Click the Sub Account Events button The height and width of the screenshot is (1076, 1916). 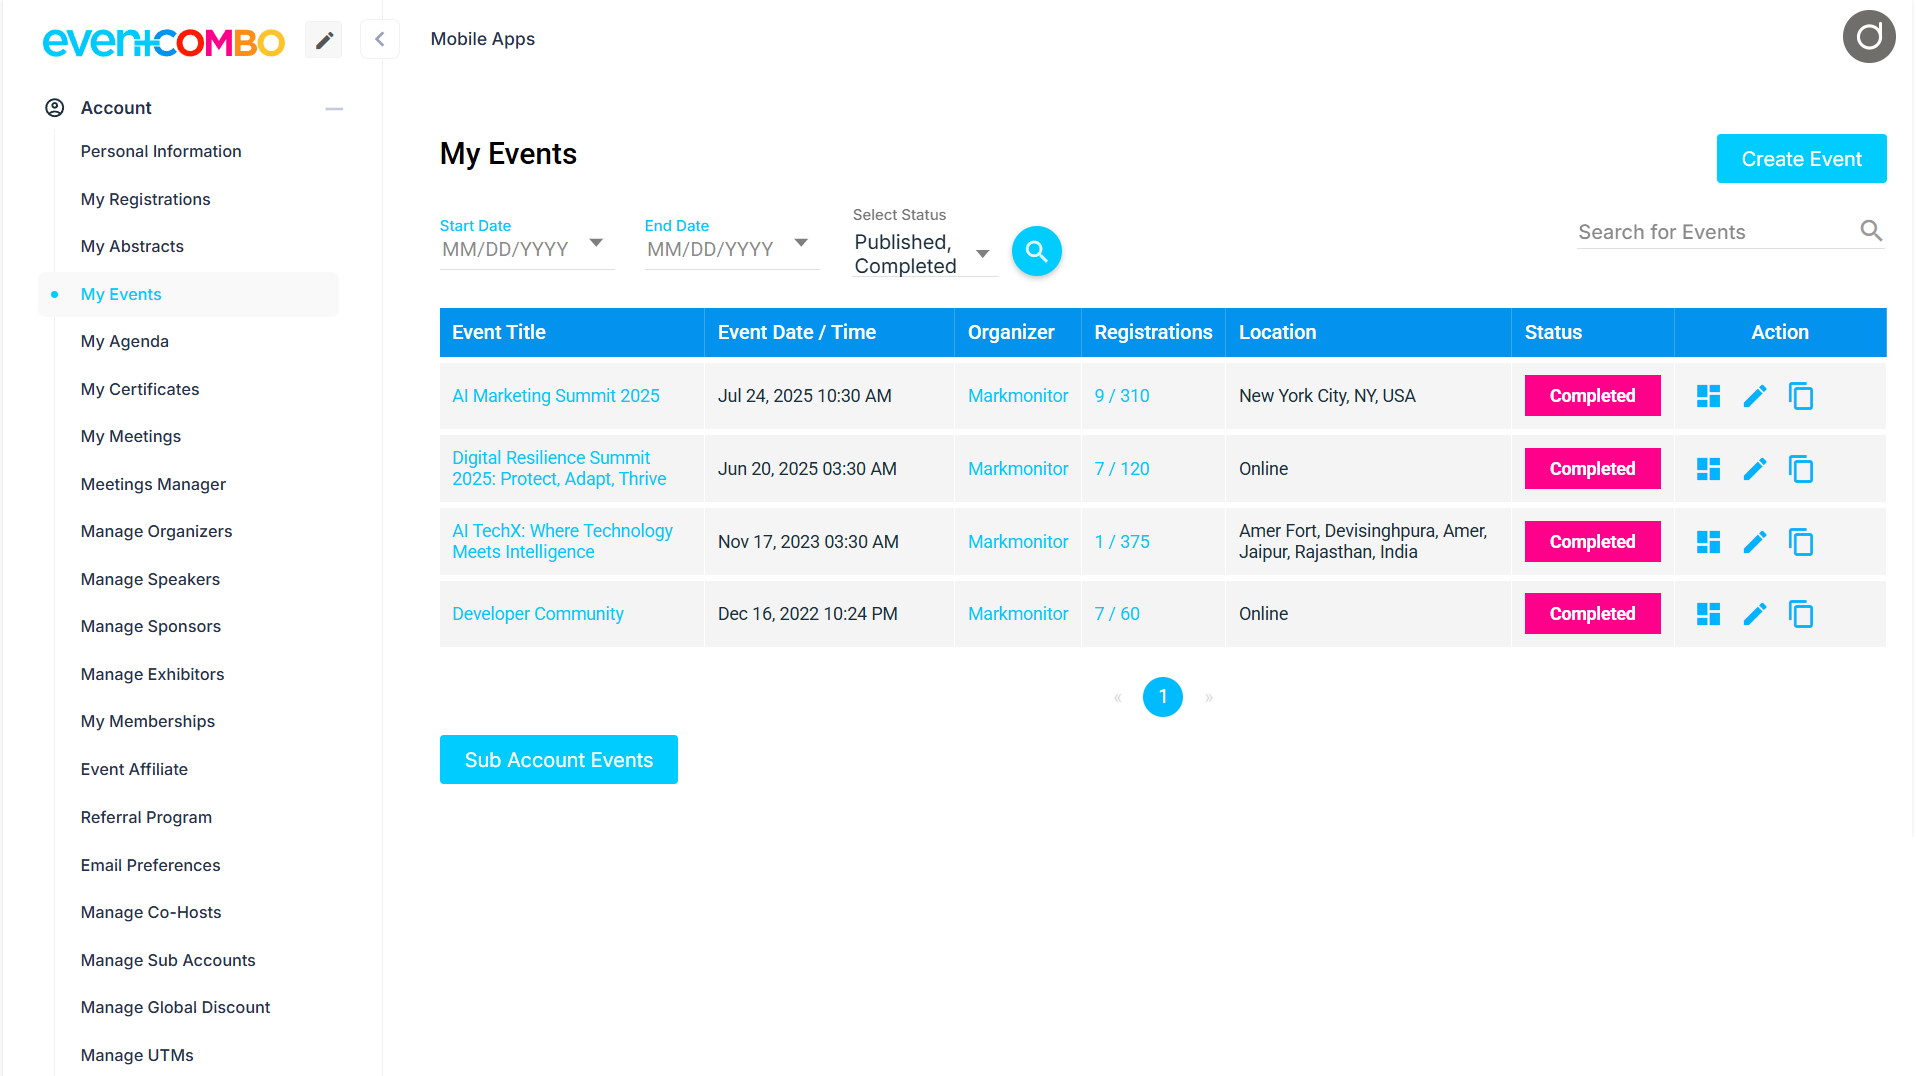[558, 760]
